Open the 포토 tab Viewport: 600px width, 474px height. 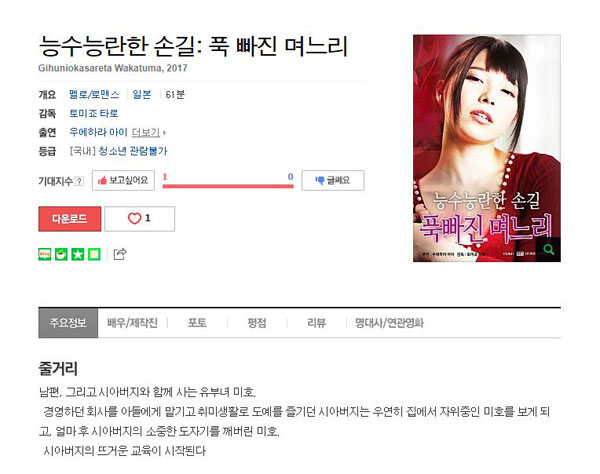click(197, 323)
